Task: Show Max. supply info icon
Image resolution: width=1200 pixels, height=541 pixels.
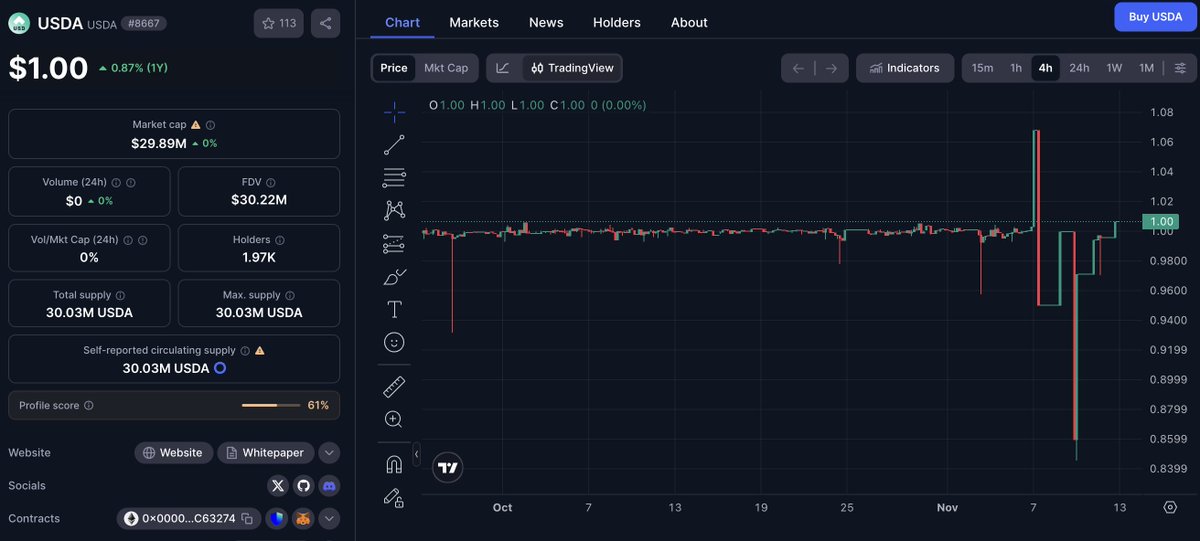Action: (x=291, y=296)
